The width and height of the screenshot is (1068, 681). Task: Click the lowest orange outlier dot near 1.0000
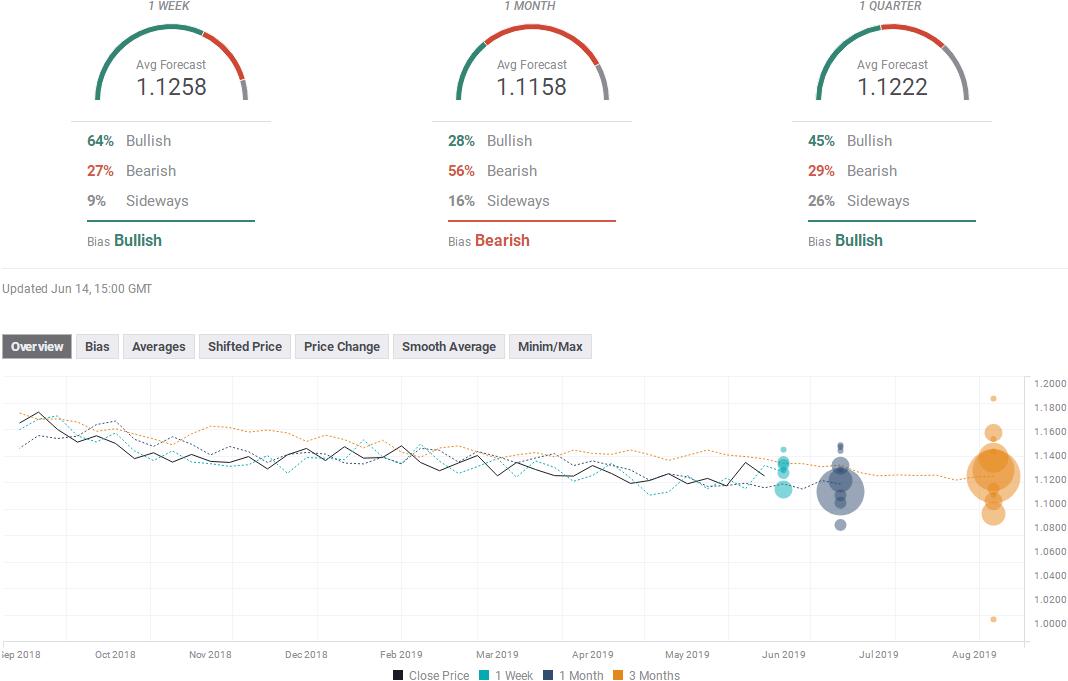[993, 619]
